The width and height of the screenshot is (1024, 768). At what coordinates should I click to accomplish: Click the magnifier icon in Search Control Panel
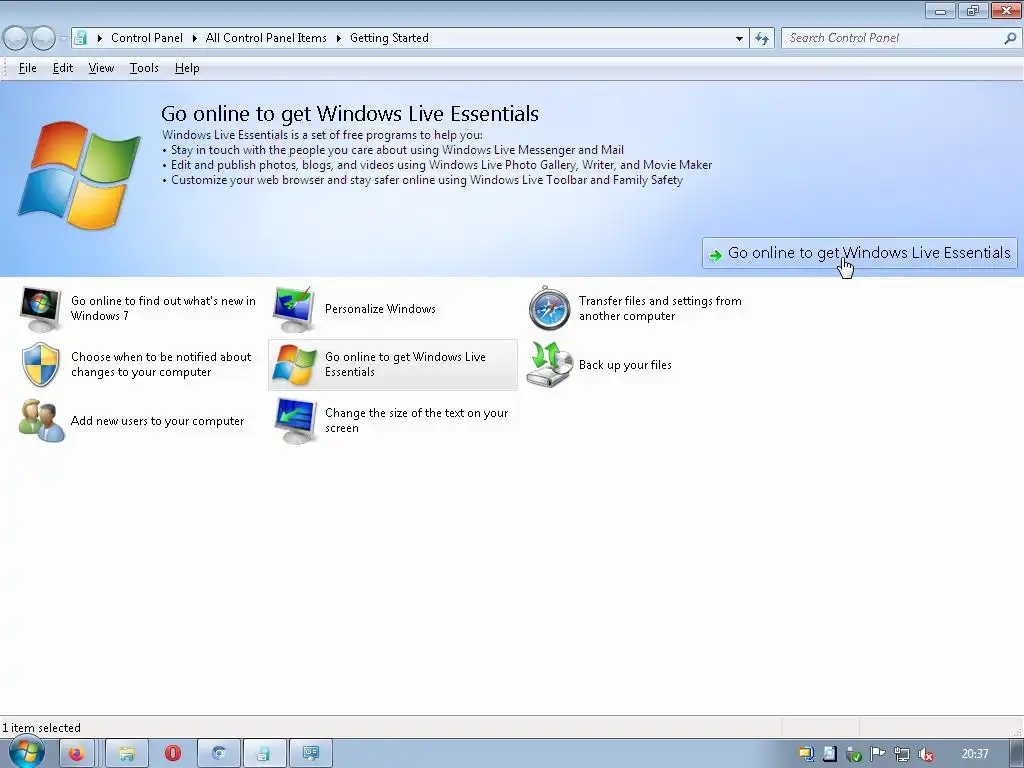click(1010, 38)
